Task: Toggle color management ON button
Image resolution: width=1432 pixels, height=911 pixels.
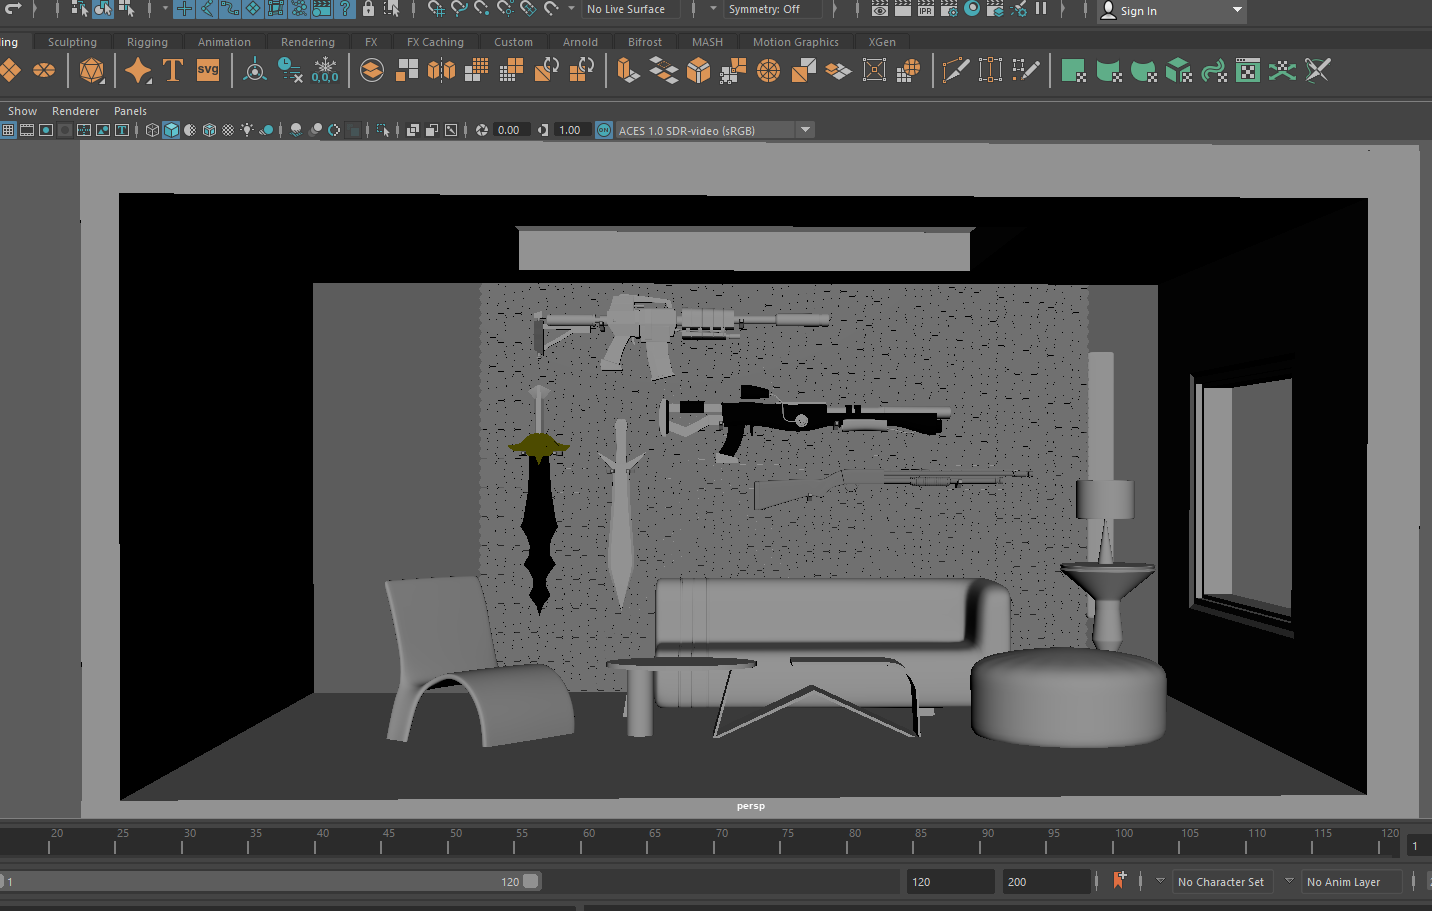Action: point(604,130)
